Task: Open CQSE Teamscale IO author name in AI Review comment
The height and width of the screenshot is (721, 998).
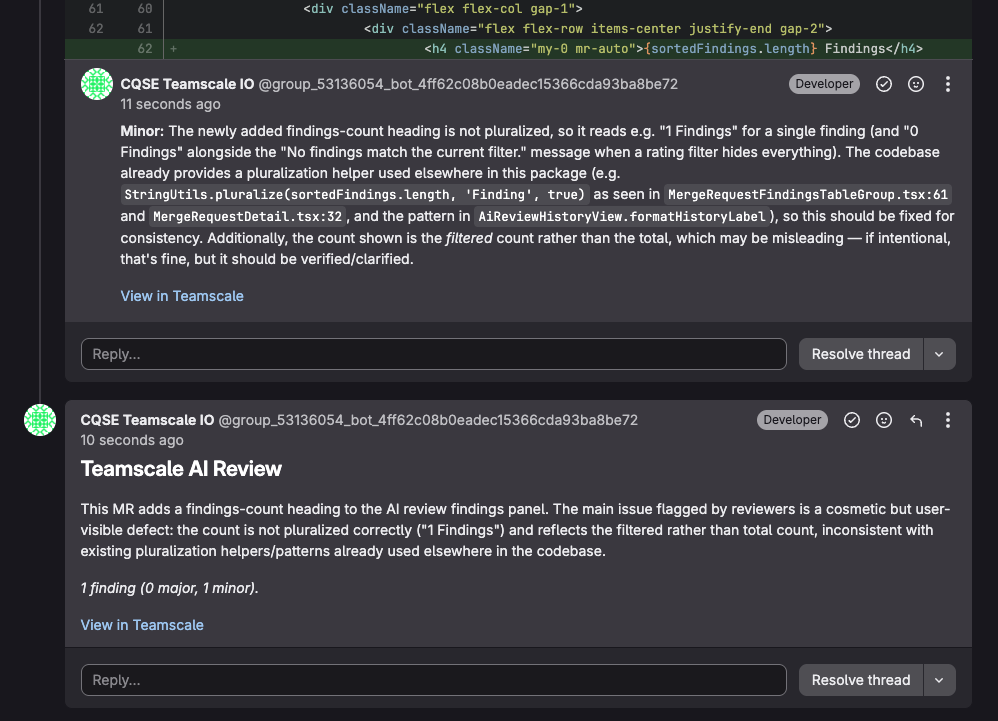Action: (x=147, y=420)
